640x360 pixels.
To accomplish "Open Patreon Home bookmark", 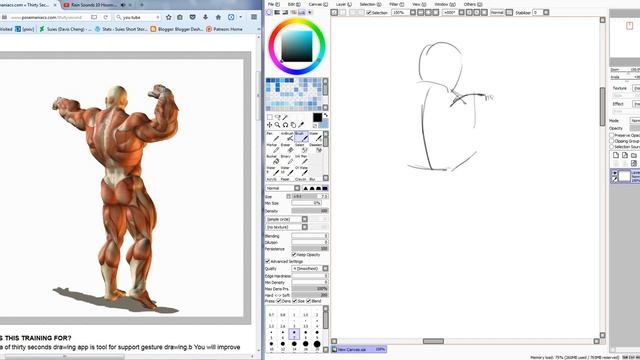I will [x=224, y=29].
